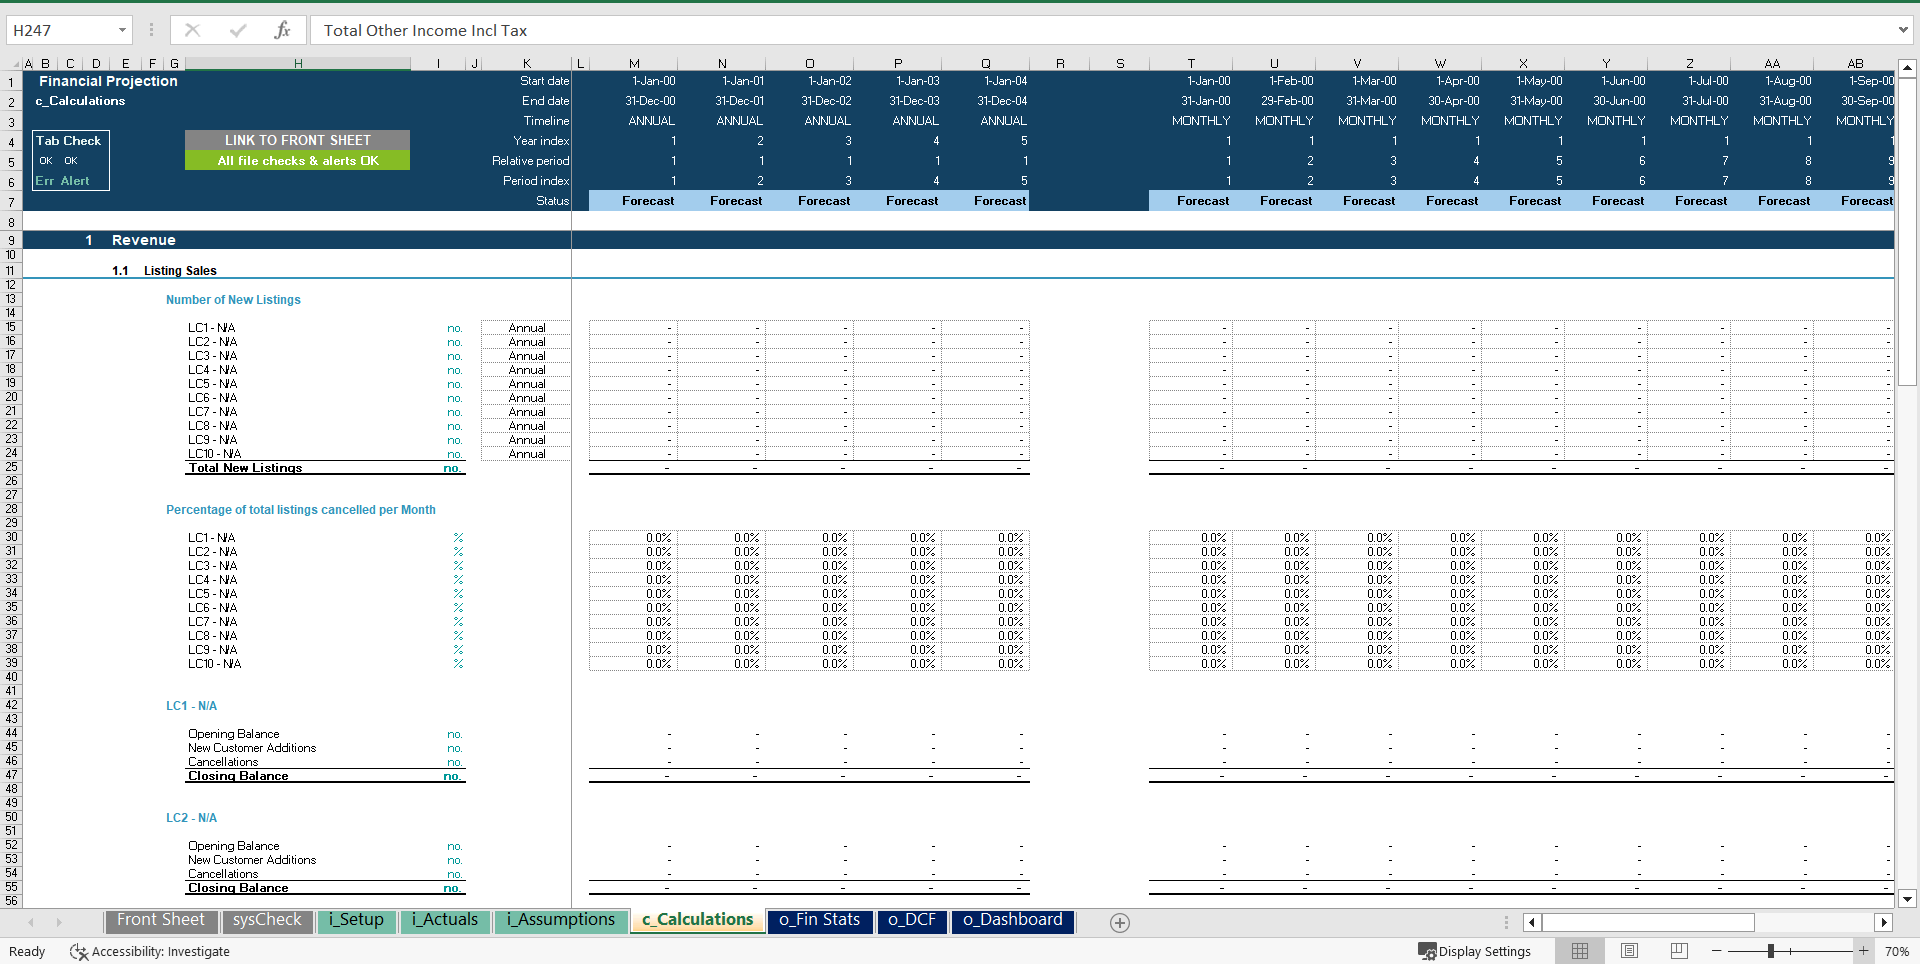Open Display Settings from the status bar

pyautogui.click(x=1476, y=951)
